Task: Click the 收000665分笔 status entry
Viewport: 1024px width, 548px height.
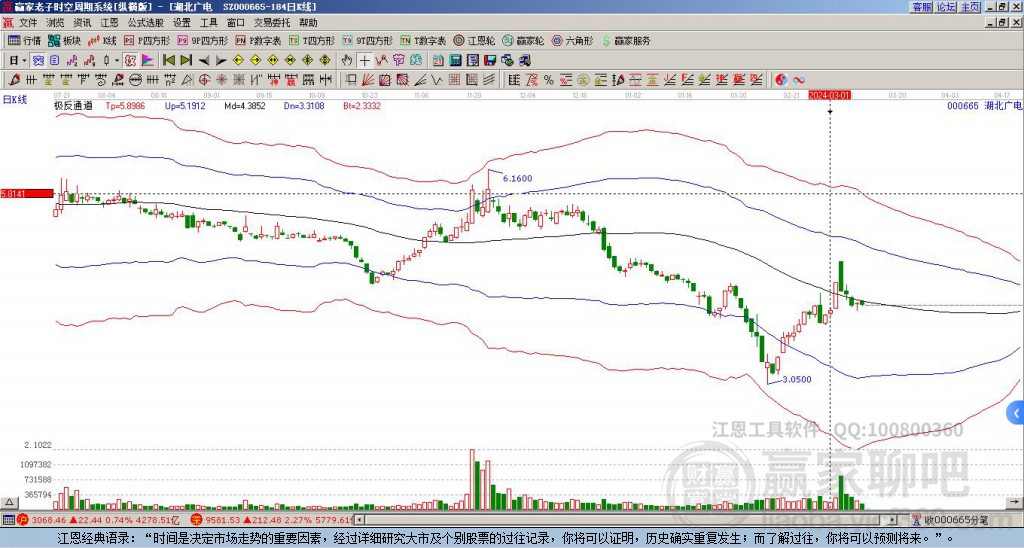Action: coord(952,521)
